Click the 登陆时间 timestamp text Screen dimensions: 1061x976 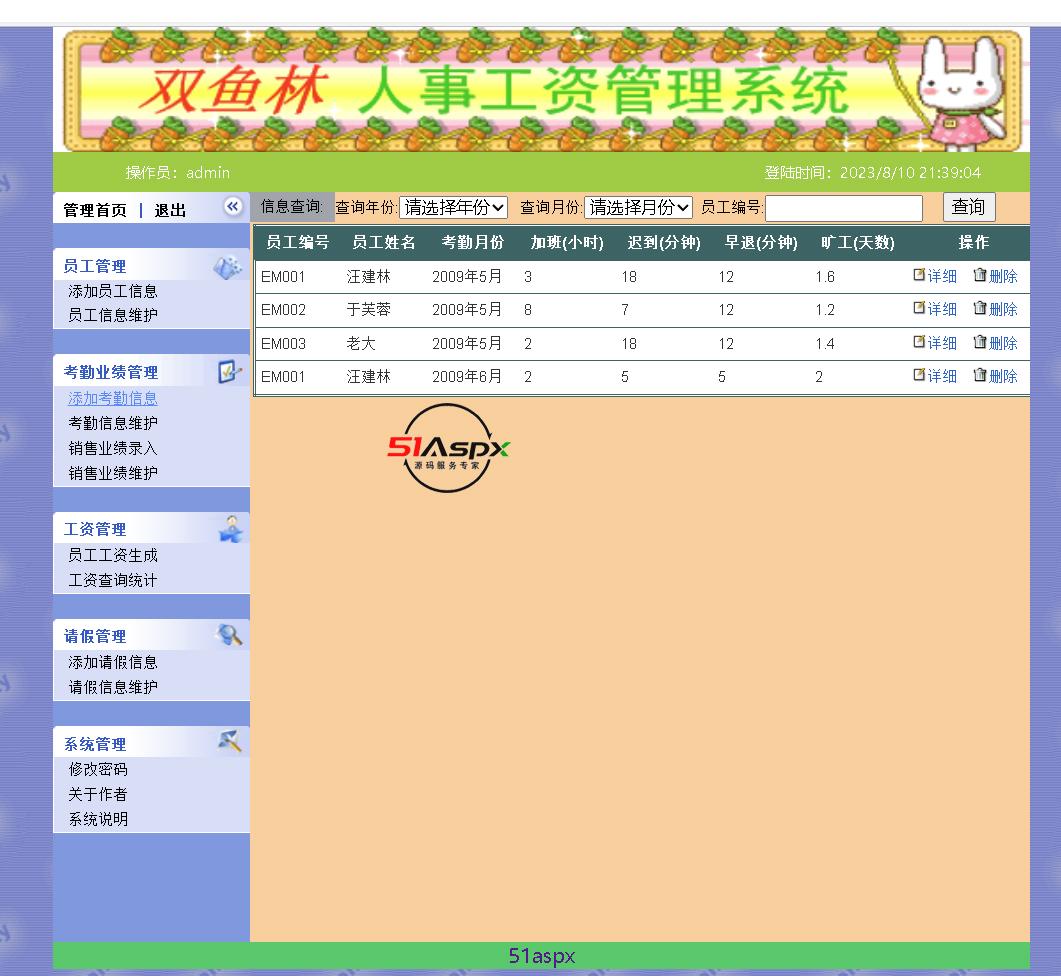tap(873, 173)
